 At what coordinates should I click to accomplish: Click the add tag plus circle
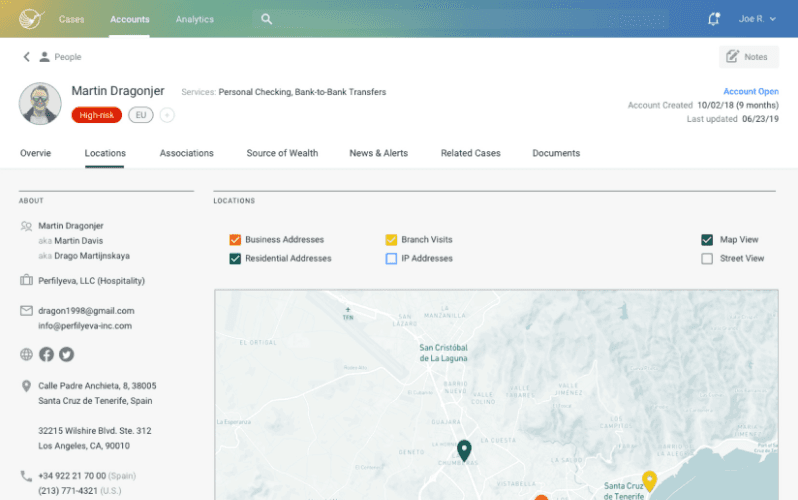click(167, 115)
